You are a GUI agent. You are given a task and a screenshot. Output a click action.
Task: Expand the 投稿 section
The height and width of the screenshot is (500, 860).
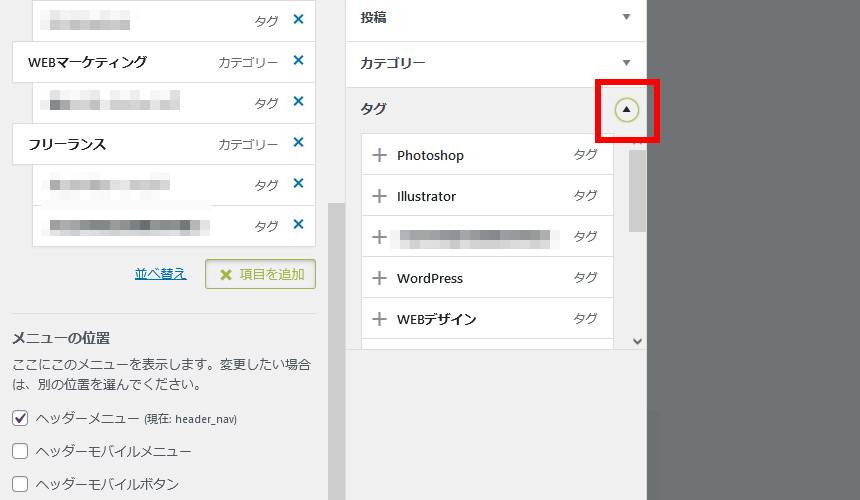pos(626,17)
